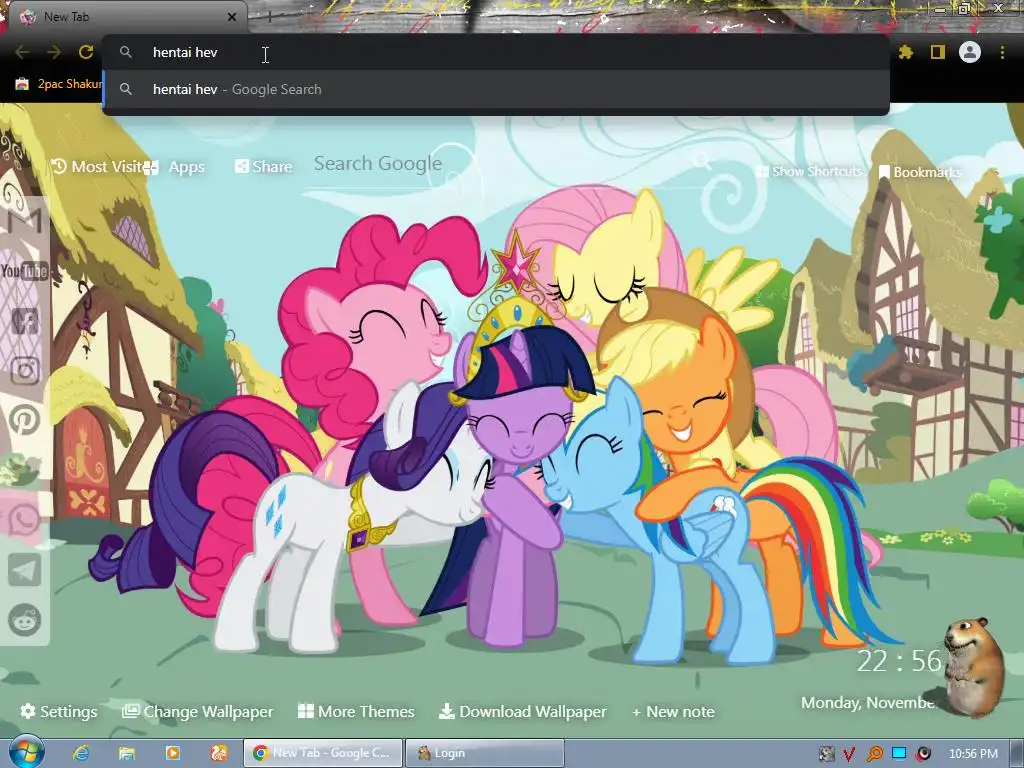Click the magnifier icon in Search Google box
Image resolution: width=1024 pixels, height=768 pixels.
pos(702,161)
